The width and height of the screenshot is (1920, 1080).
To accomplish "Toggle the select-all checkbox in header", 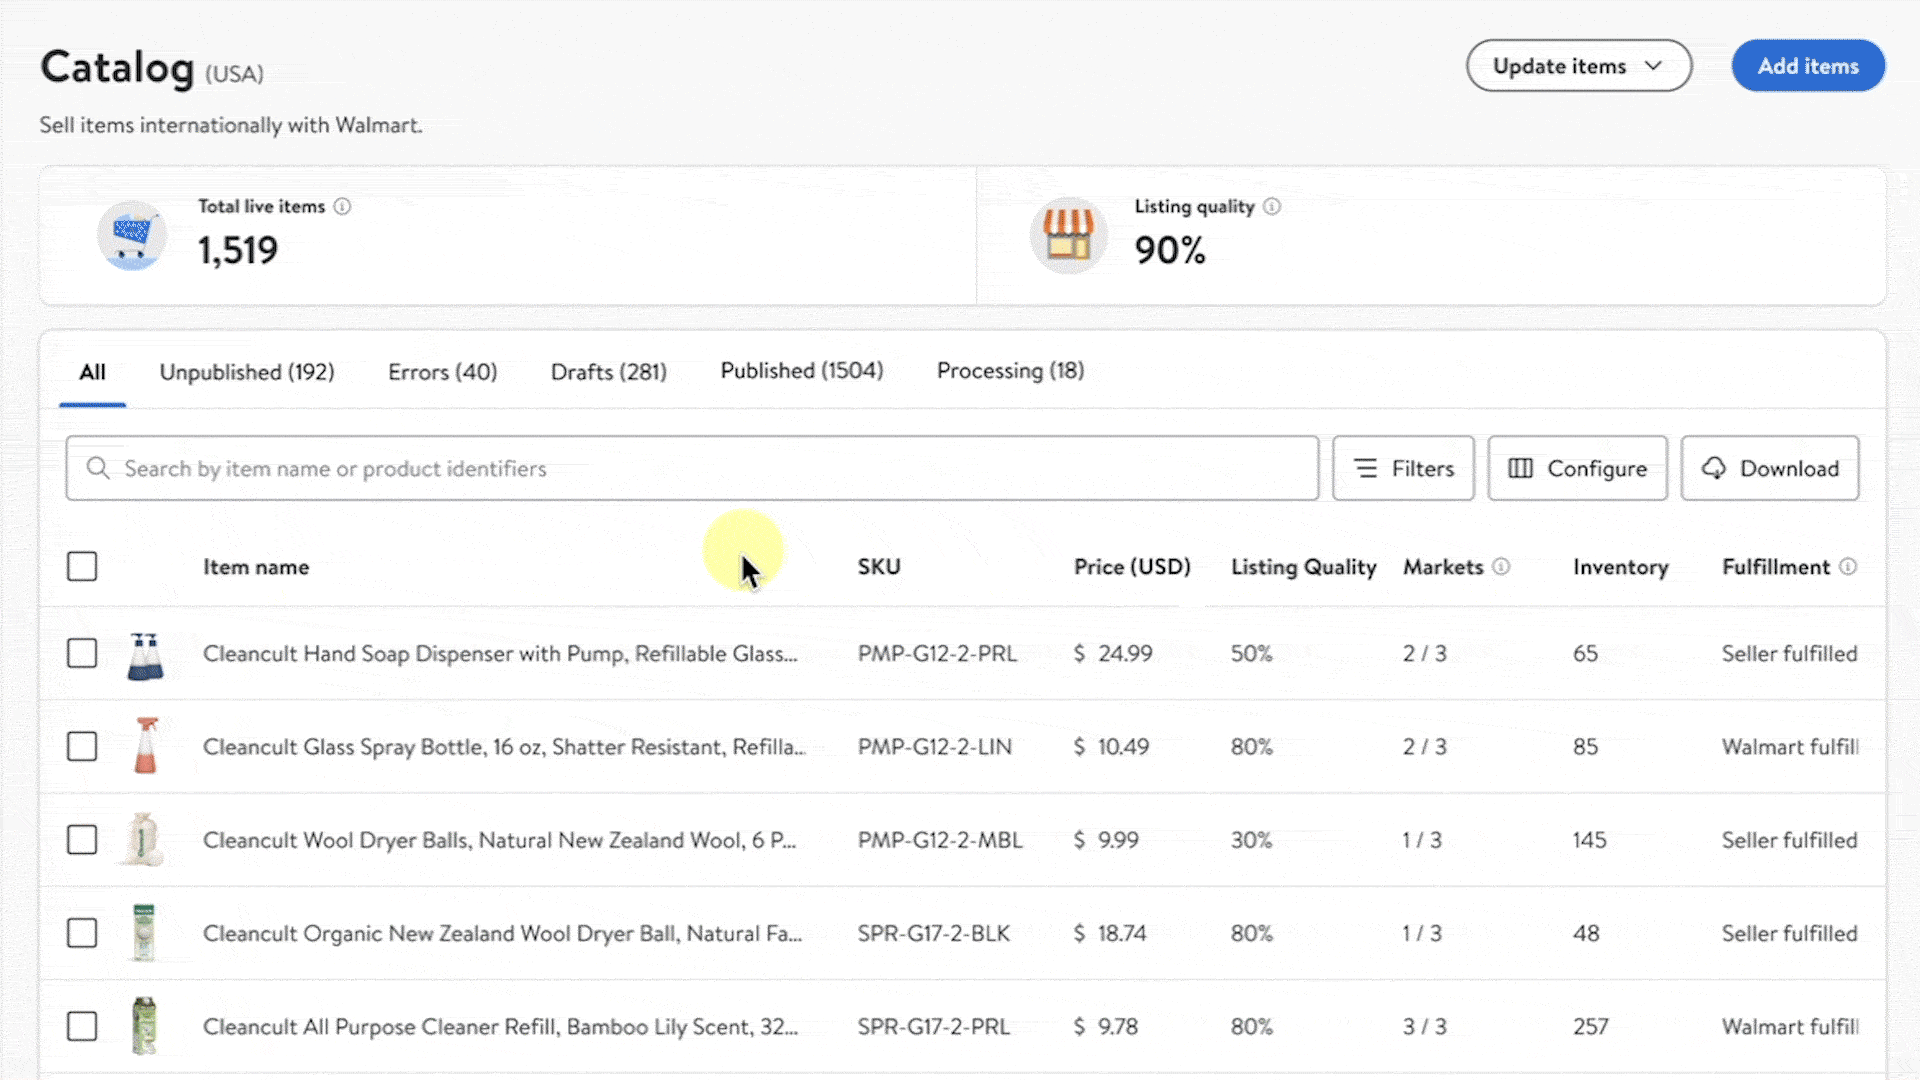I will (x=82, y=567).
